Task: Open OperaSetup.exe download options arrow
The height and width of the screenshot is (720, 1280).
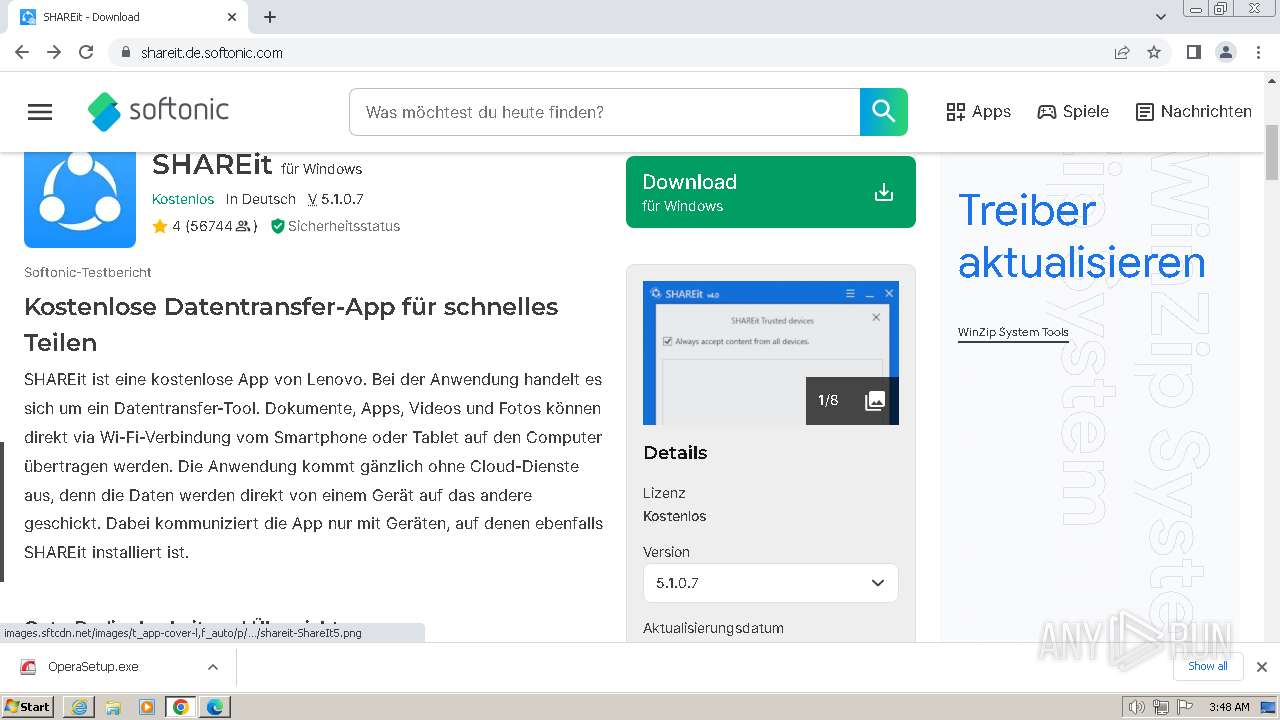Action: pyautogui.click(x=212, y=667)
